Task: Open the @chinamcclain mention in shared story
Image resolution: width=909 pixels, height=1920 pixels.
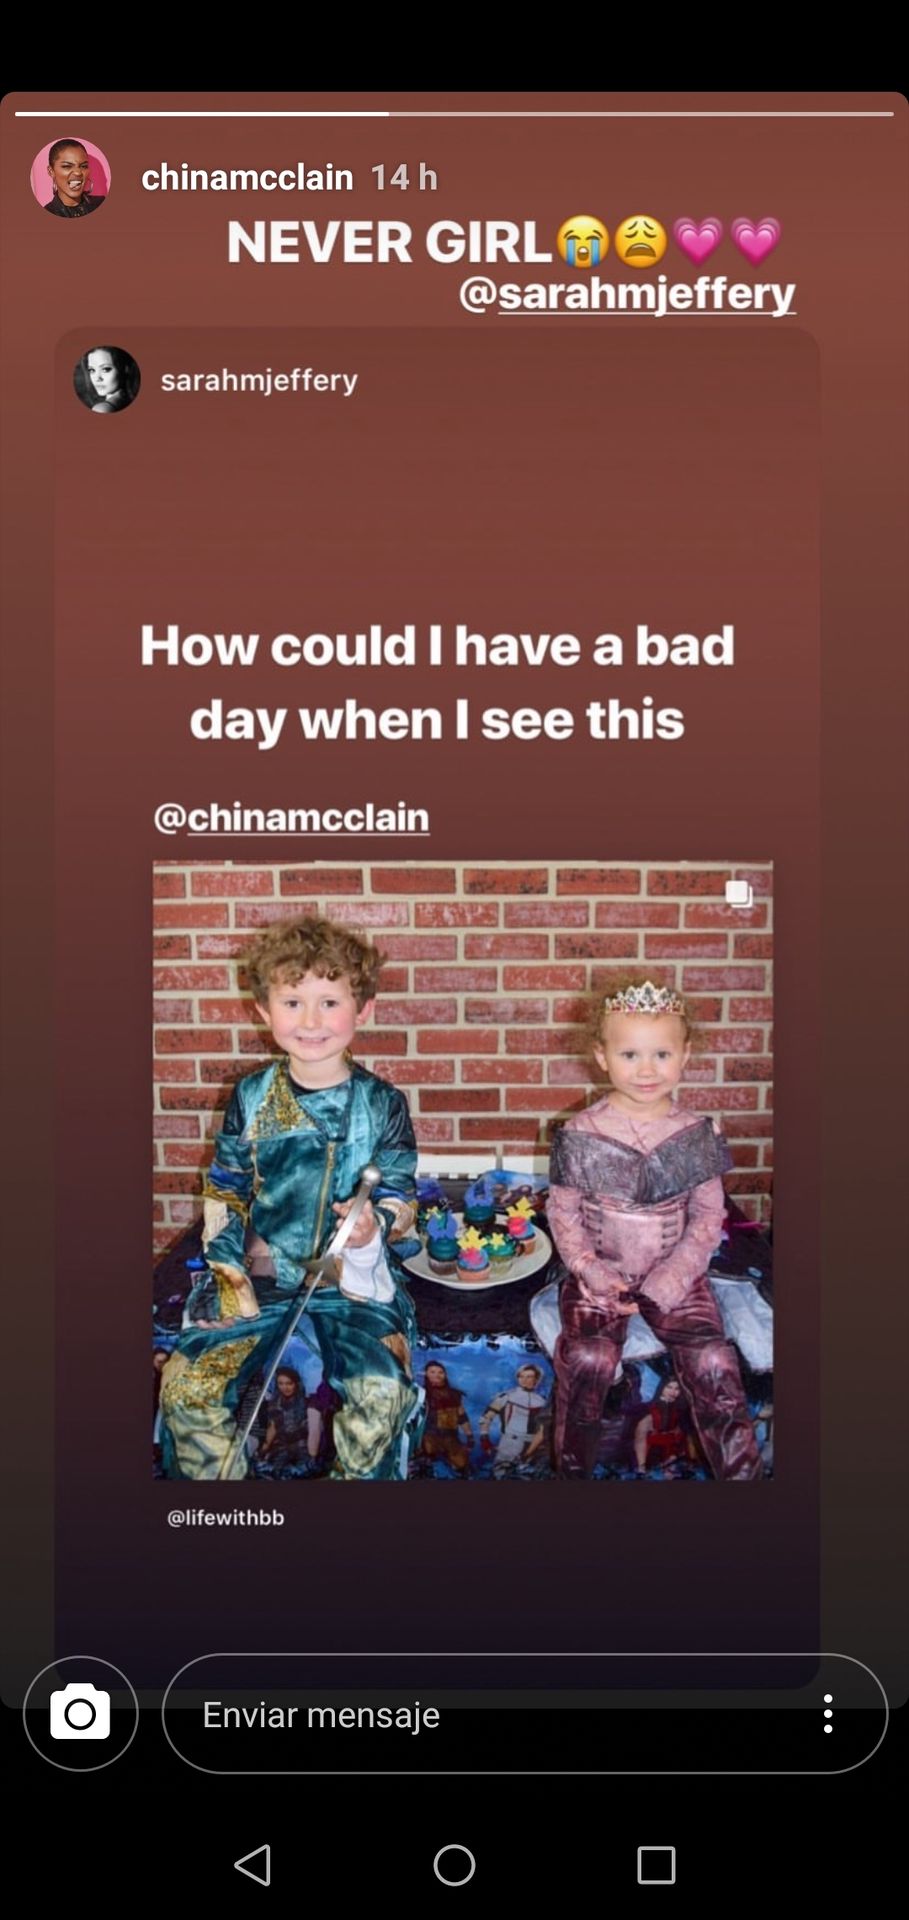Action: (292, 817)
